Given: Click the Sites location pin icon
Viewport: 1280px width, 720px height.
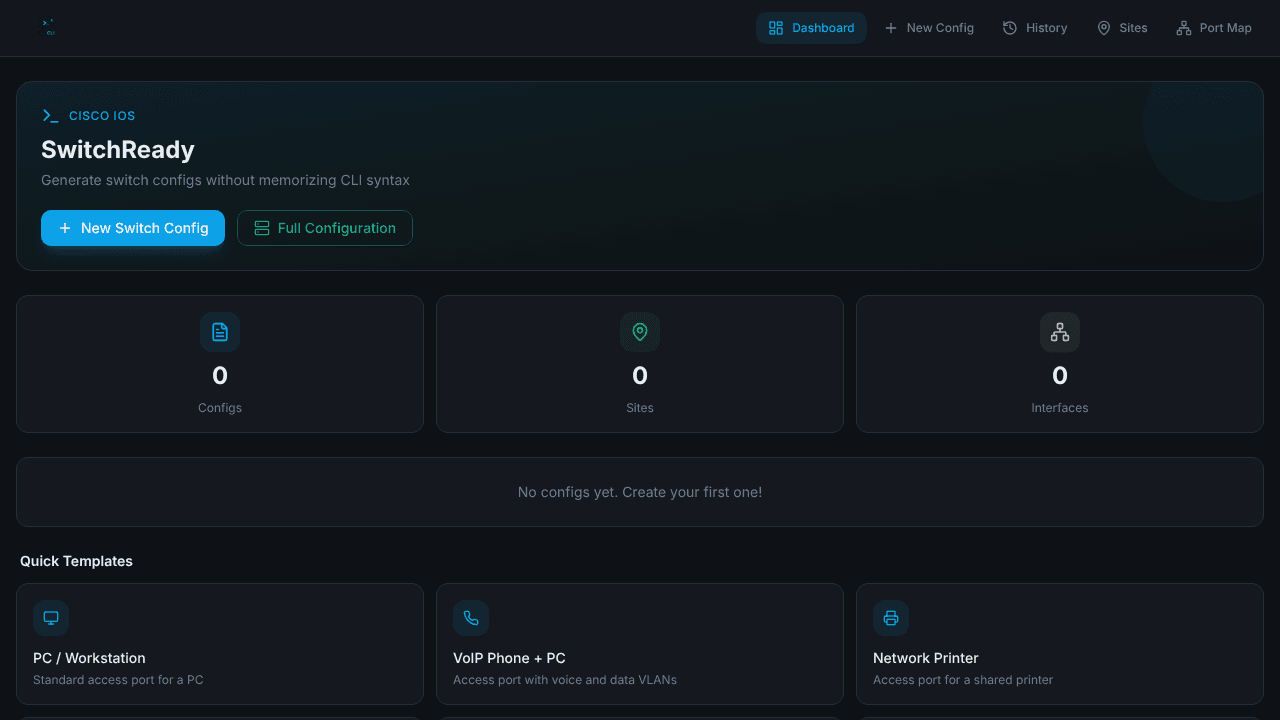Looking at the screenshot, I should (640, 332).
